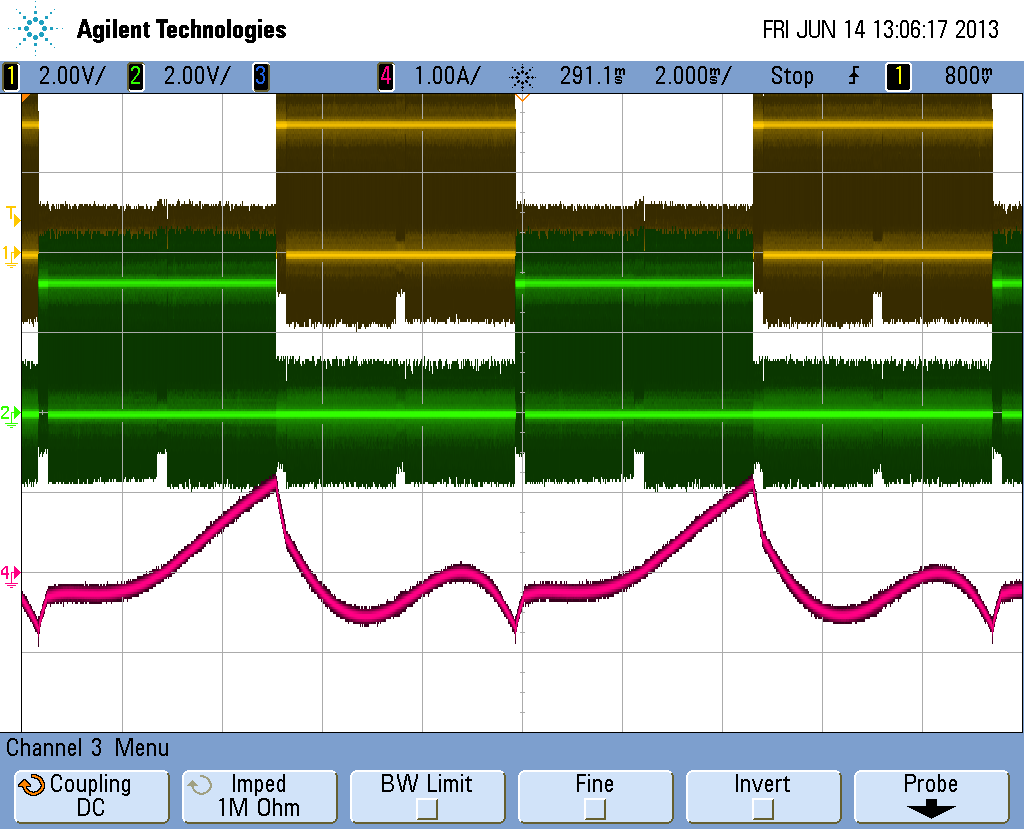Image resolution: width=1024 pixels, height=829 pixels.
Task: Click the Agilent Technologies brand text
Action: click(x=182, y=29)
